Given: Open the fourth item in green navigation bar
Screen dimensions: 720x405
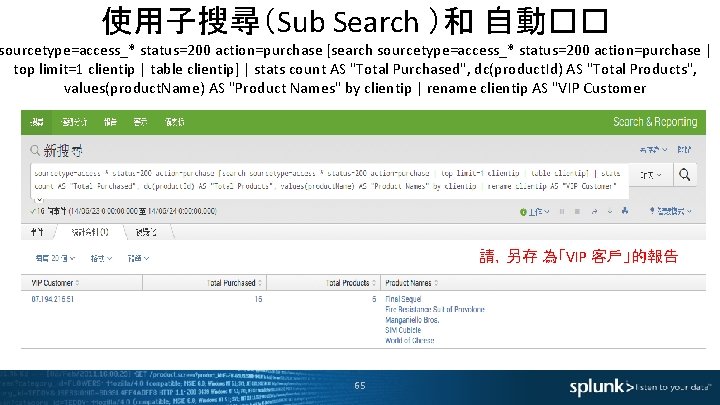Looking at the screenshot, I should (x=140, y=122).
